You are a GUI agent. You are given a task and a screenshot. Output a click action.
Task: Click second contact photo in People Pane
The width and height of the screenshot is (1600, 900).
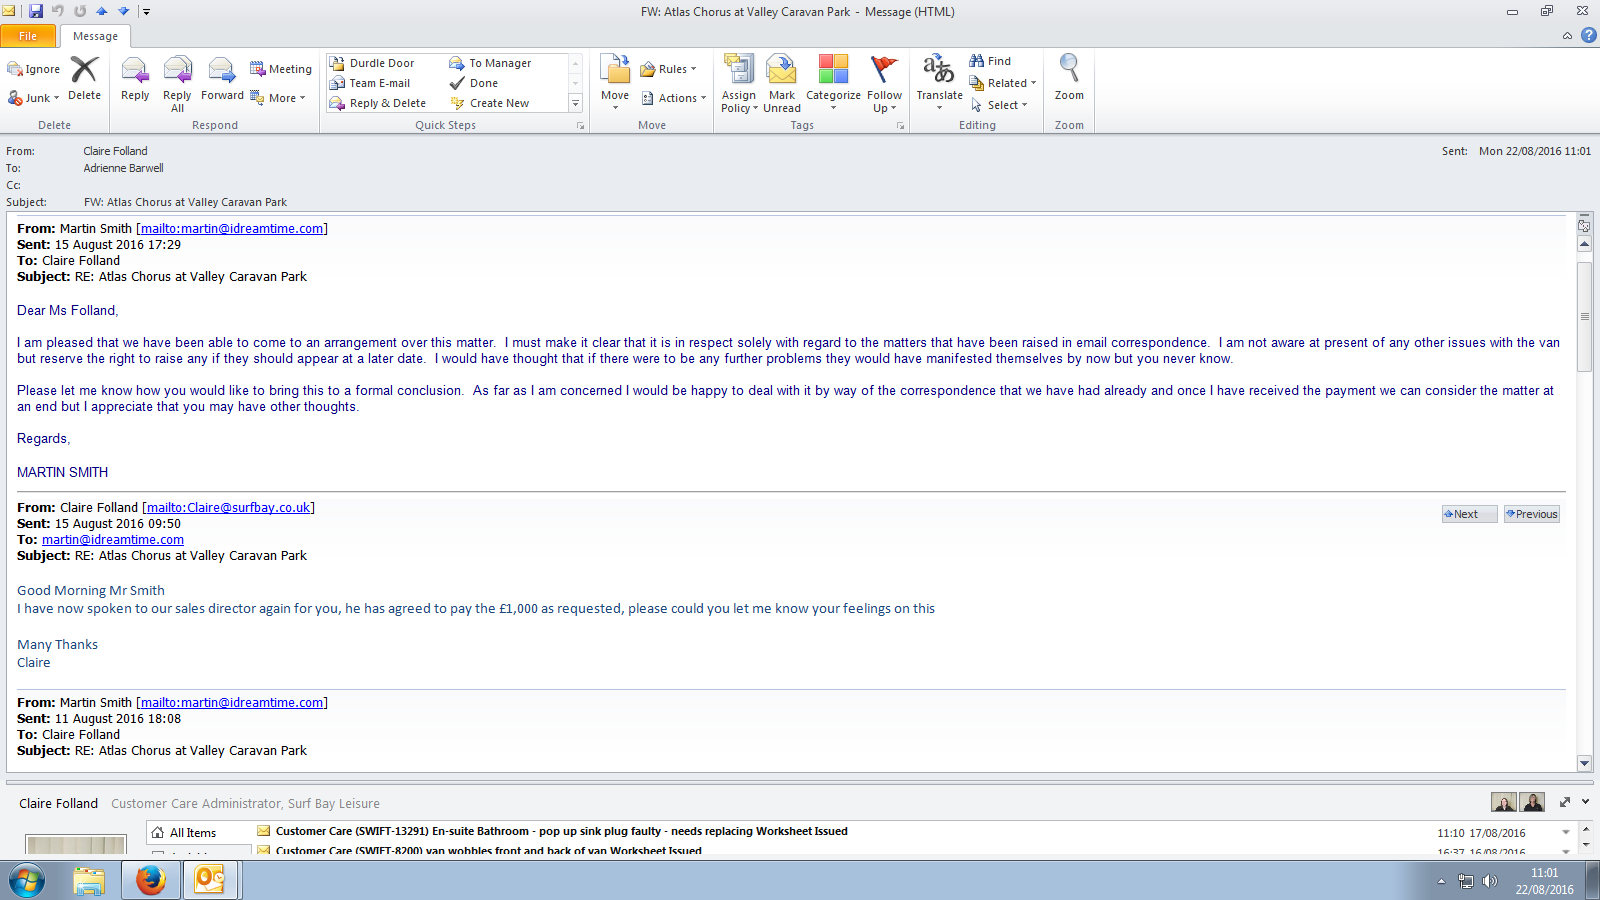(1532, 802)
